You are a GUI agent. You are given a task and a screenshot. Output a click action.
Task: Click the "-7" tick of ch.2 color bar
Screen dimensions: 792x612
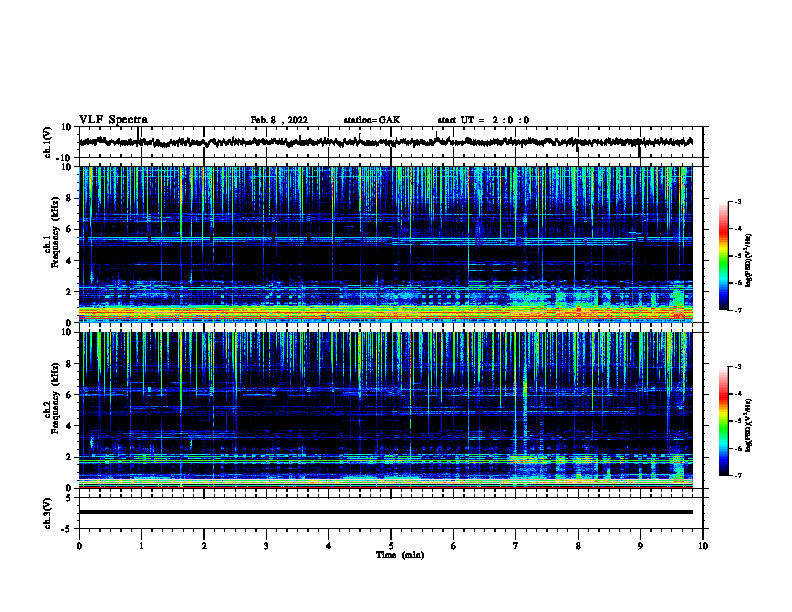coord(738,475)
